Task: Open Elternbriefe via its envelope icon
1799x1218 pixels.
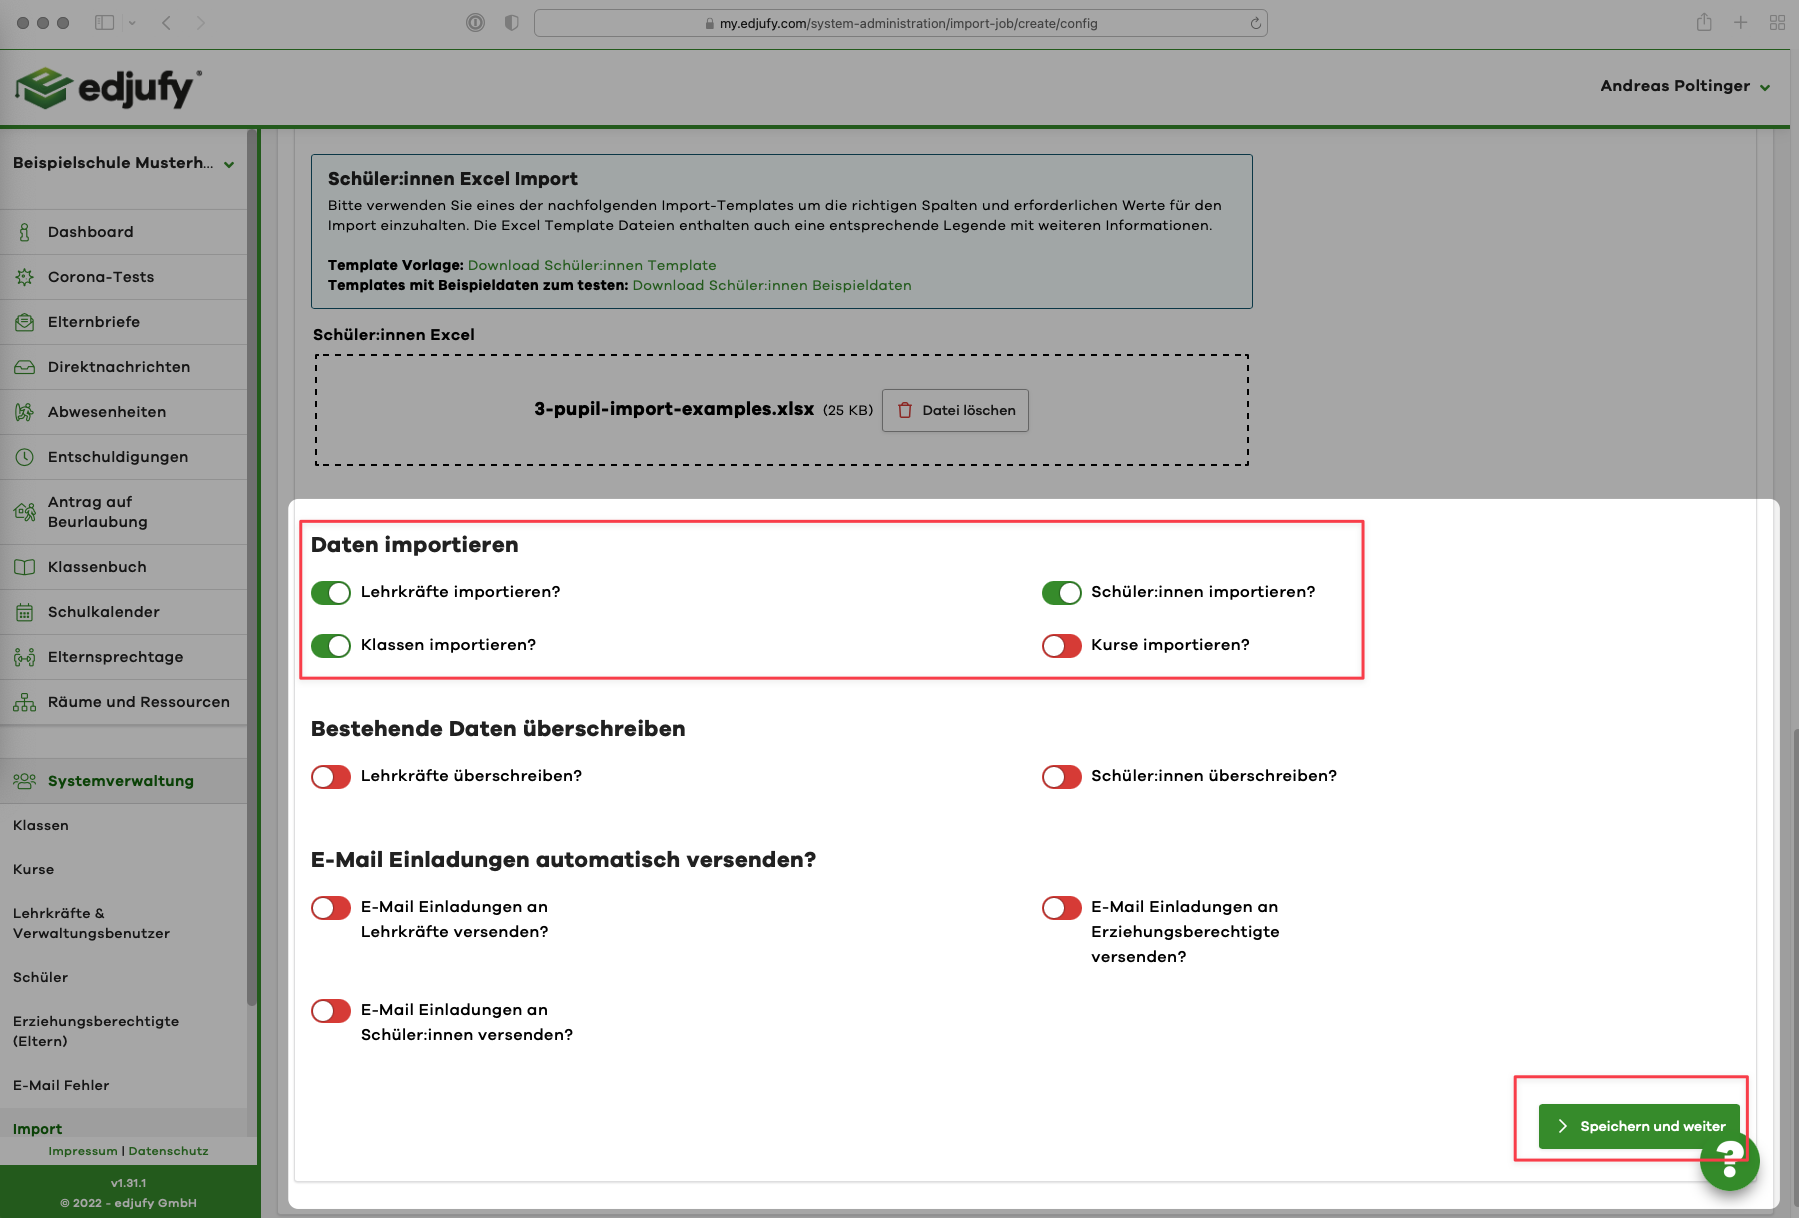Action: pyautogui.click(x=24, y=322)
